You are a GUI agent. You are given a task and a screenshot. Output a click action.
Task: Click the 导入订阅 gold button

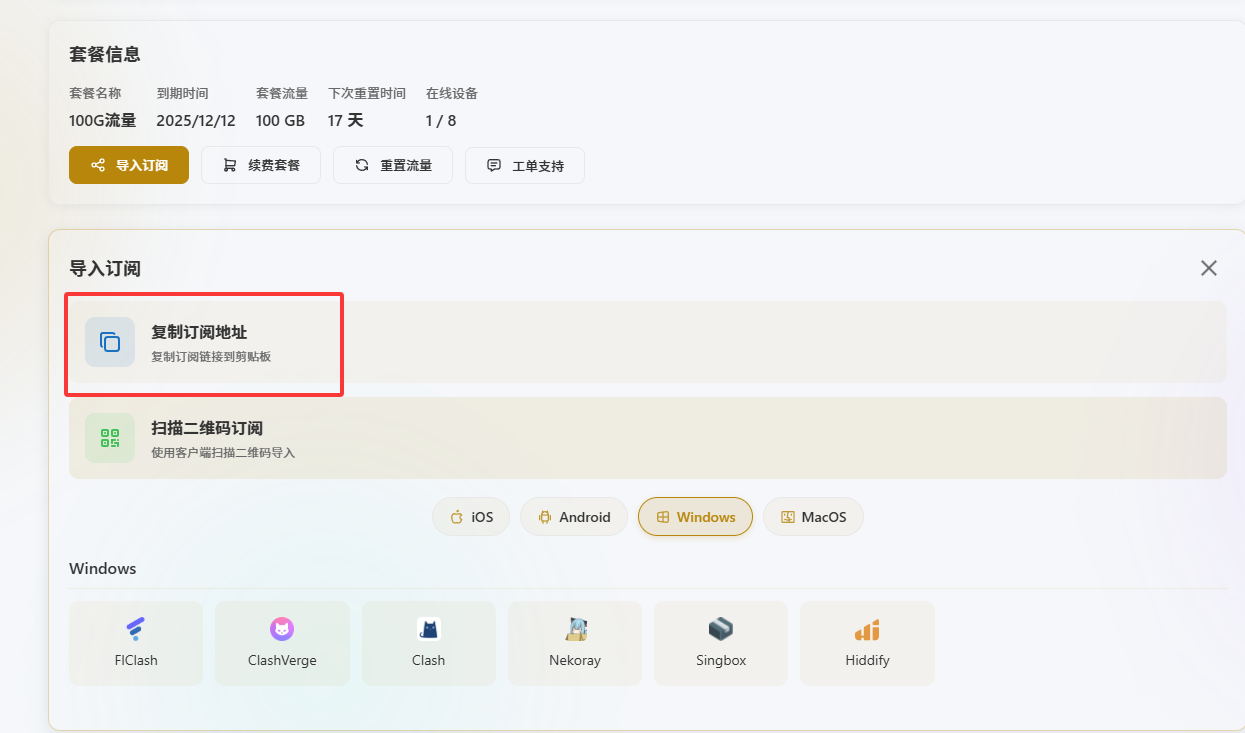tap(129, 165)
